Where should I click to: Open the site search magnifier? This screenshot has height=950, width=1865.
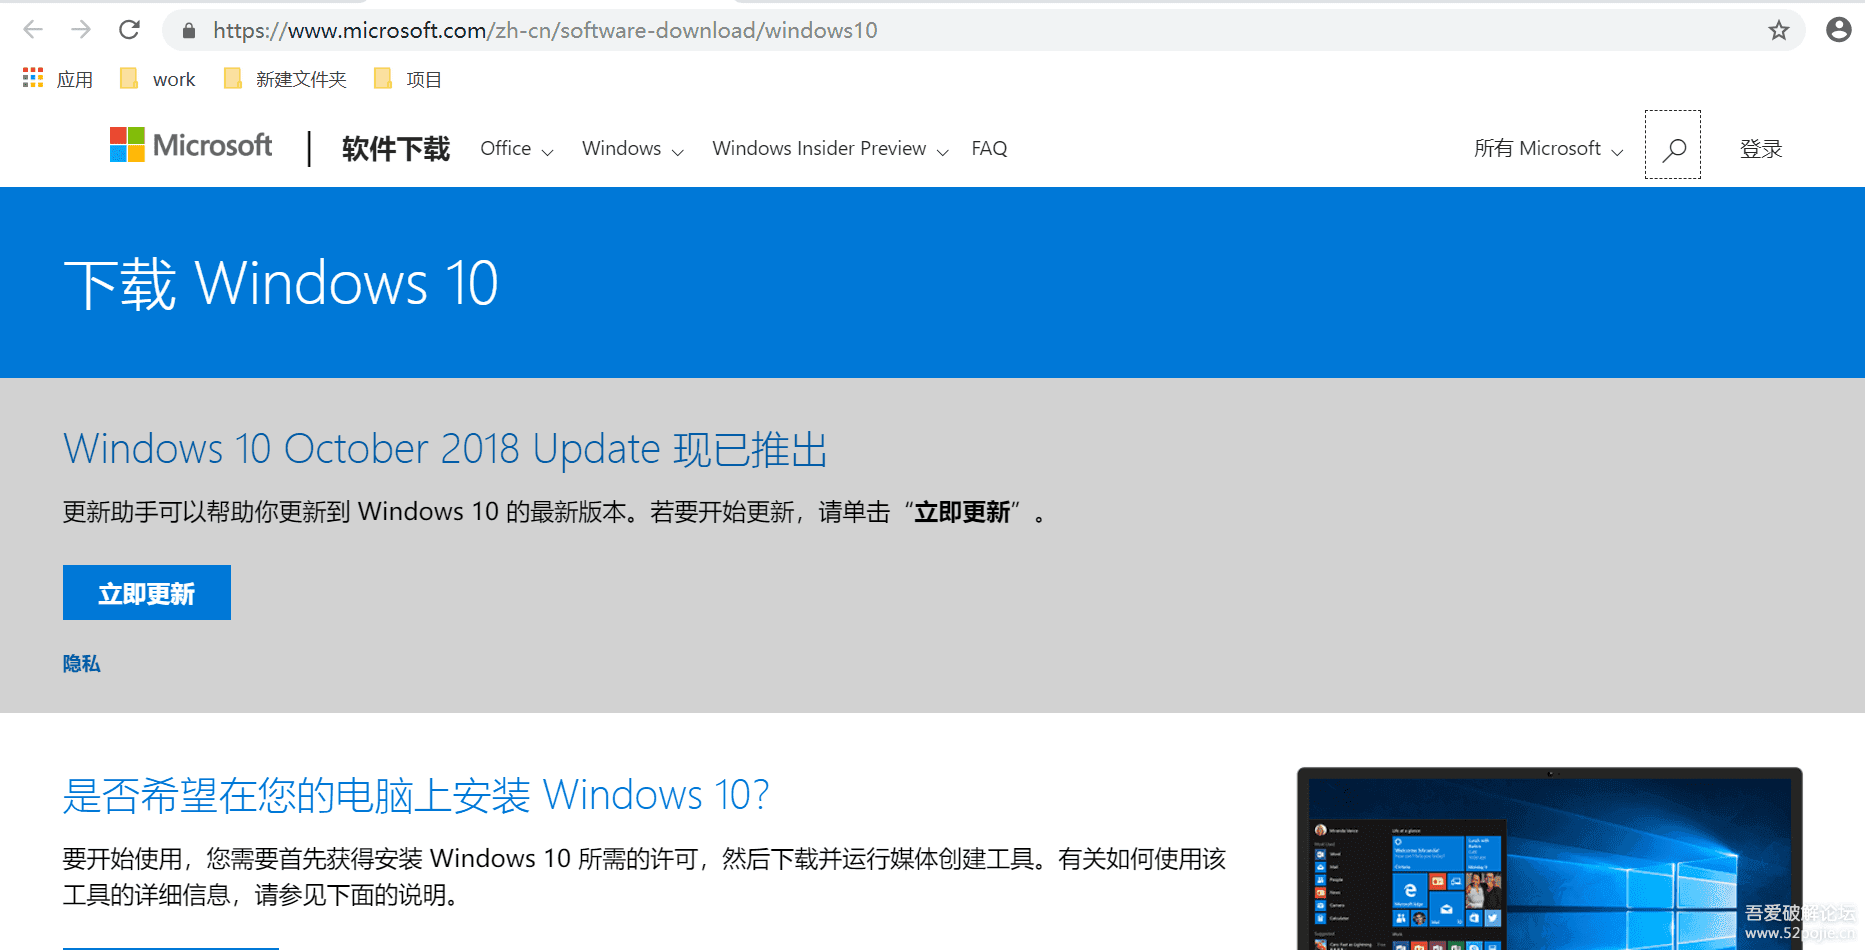click(1673, 145)
